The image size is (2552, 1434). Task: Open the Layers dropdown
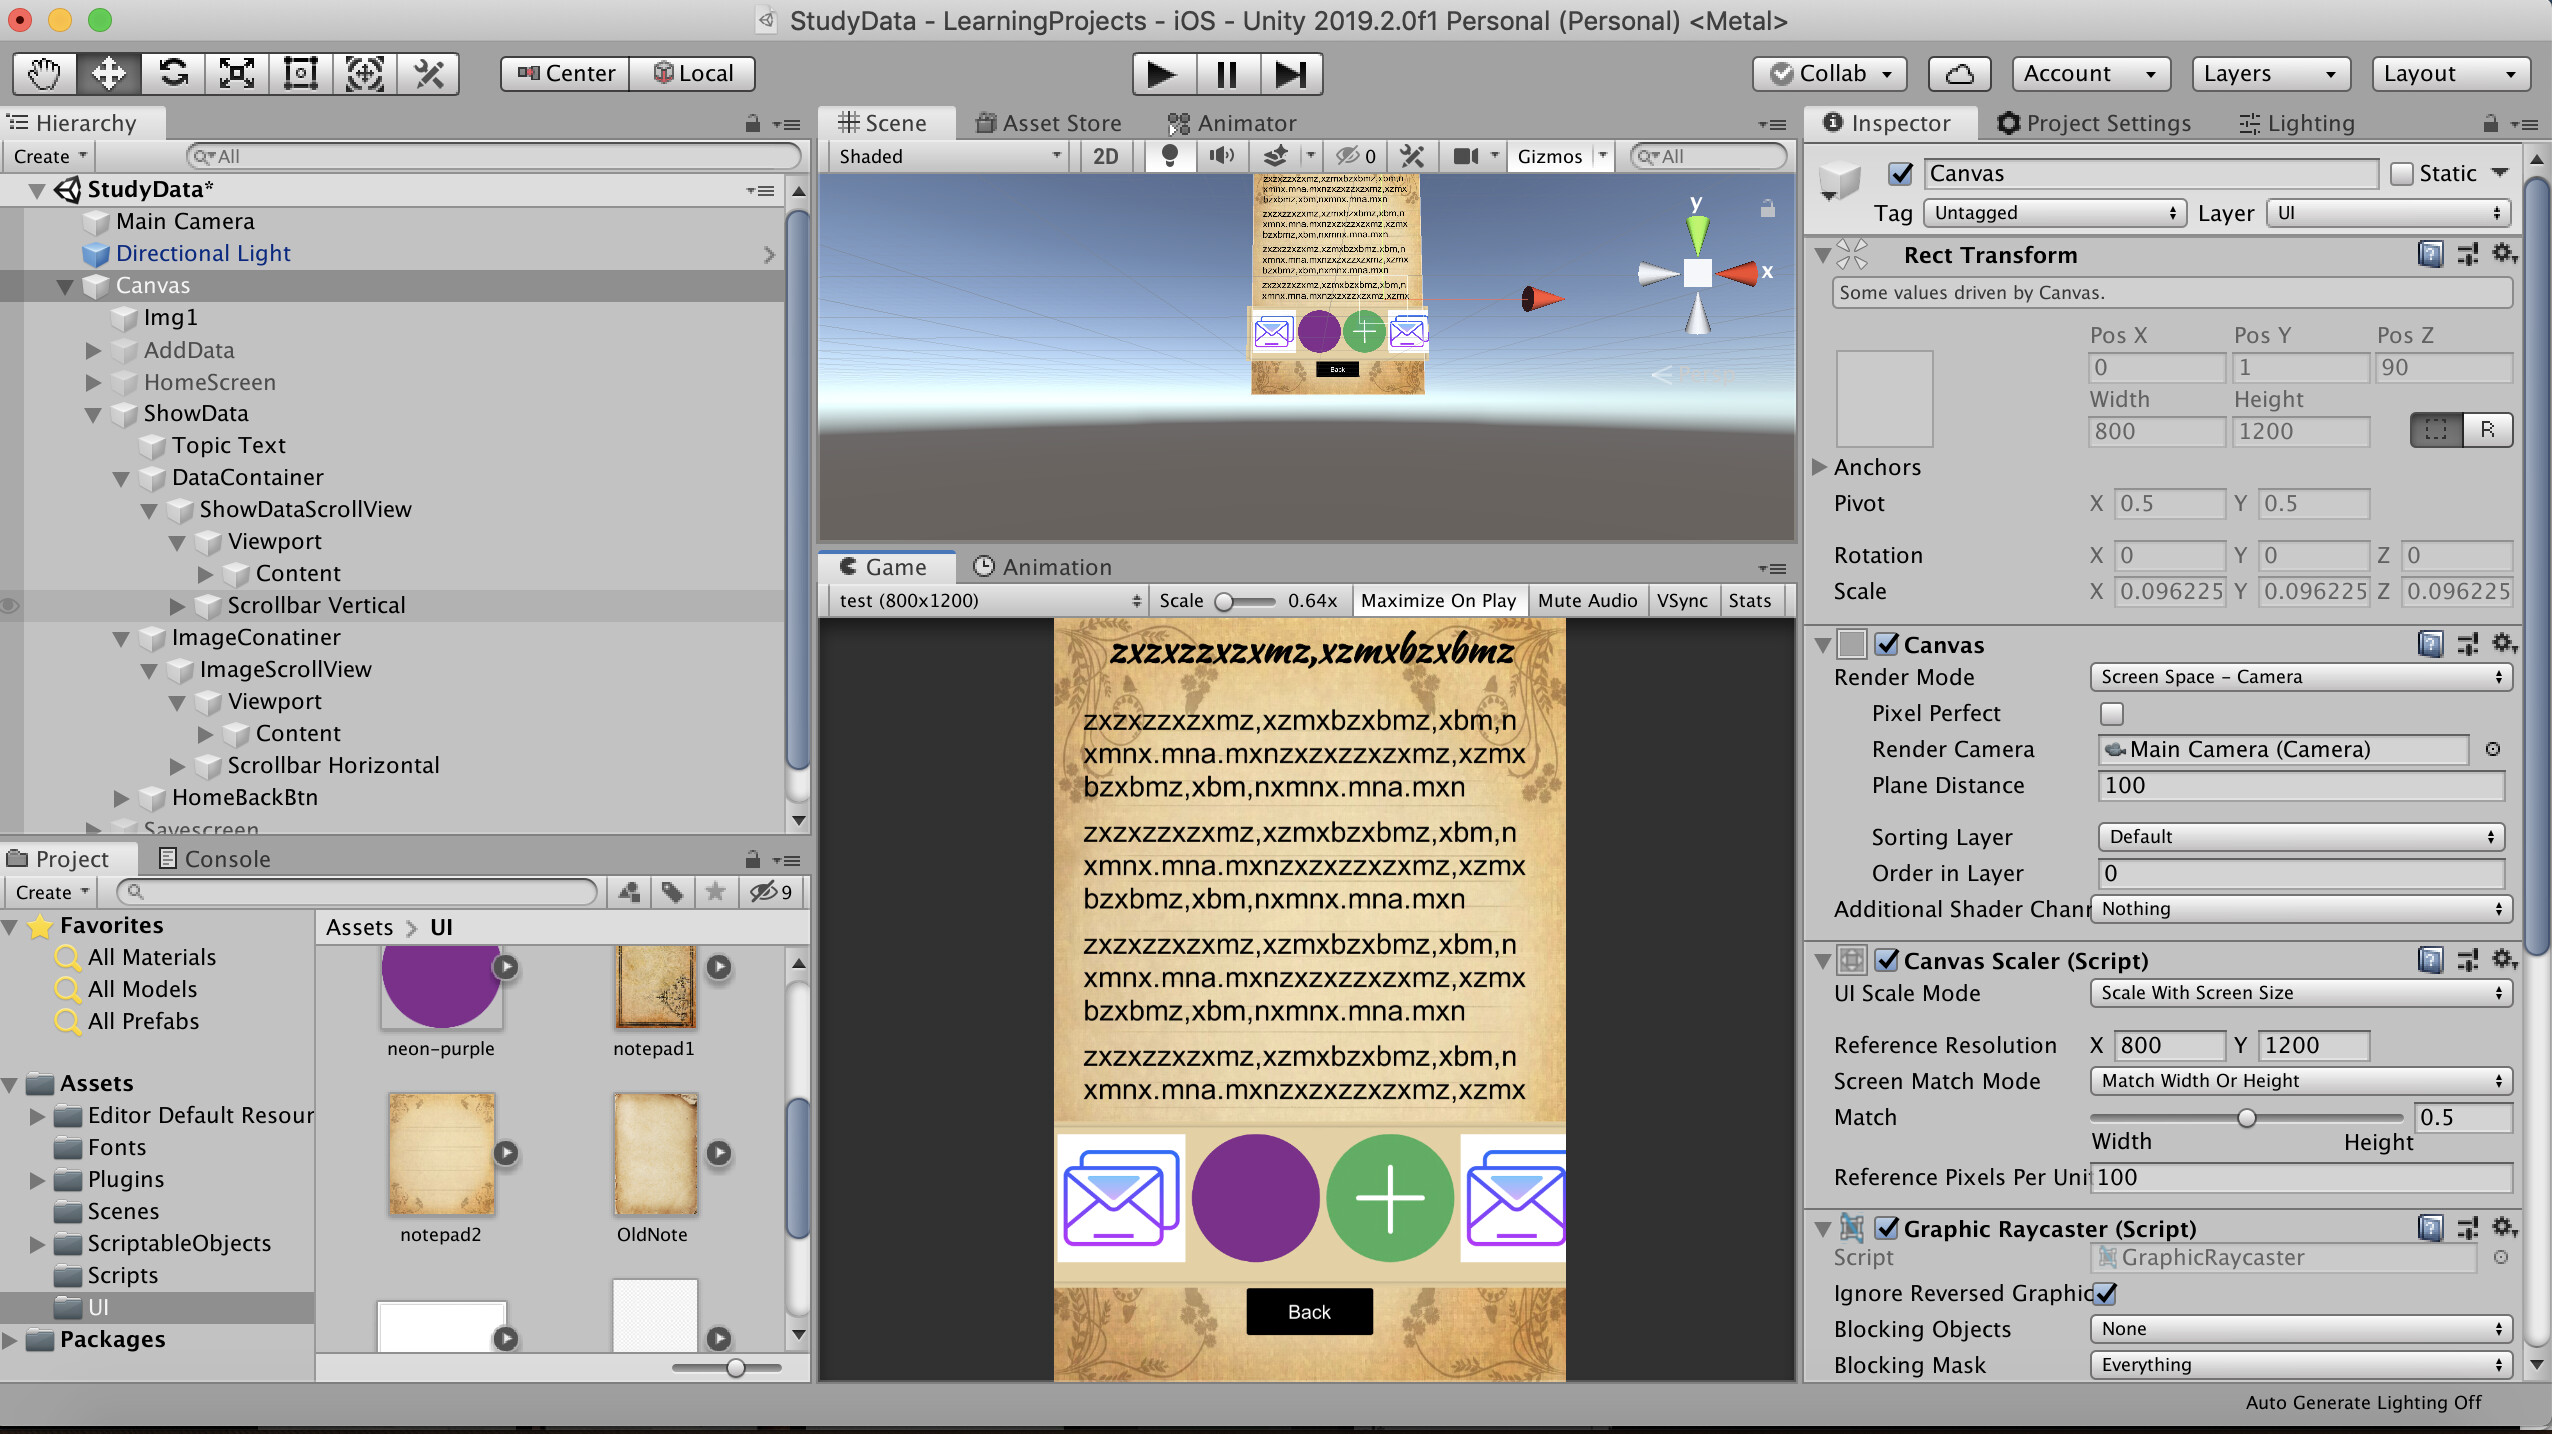point(2268,74)
